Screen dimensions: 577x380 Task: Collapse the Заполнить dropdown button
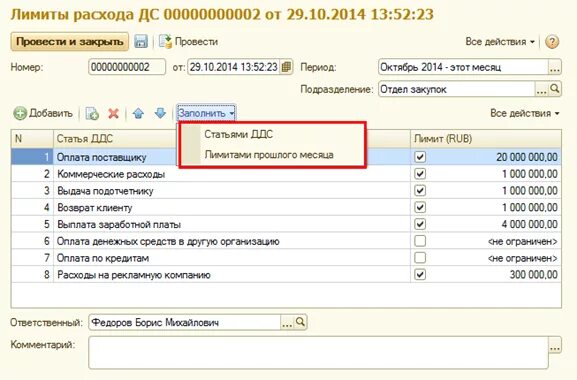[x=206, y=113]
